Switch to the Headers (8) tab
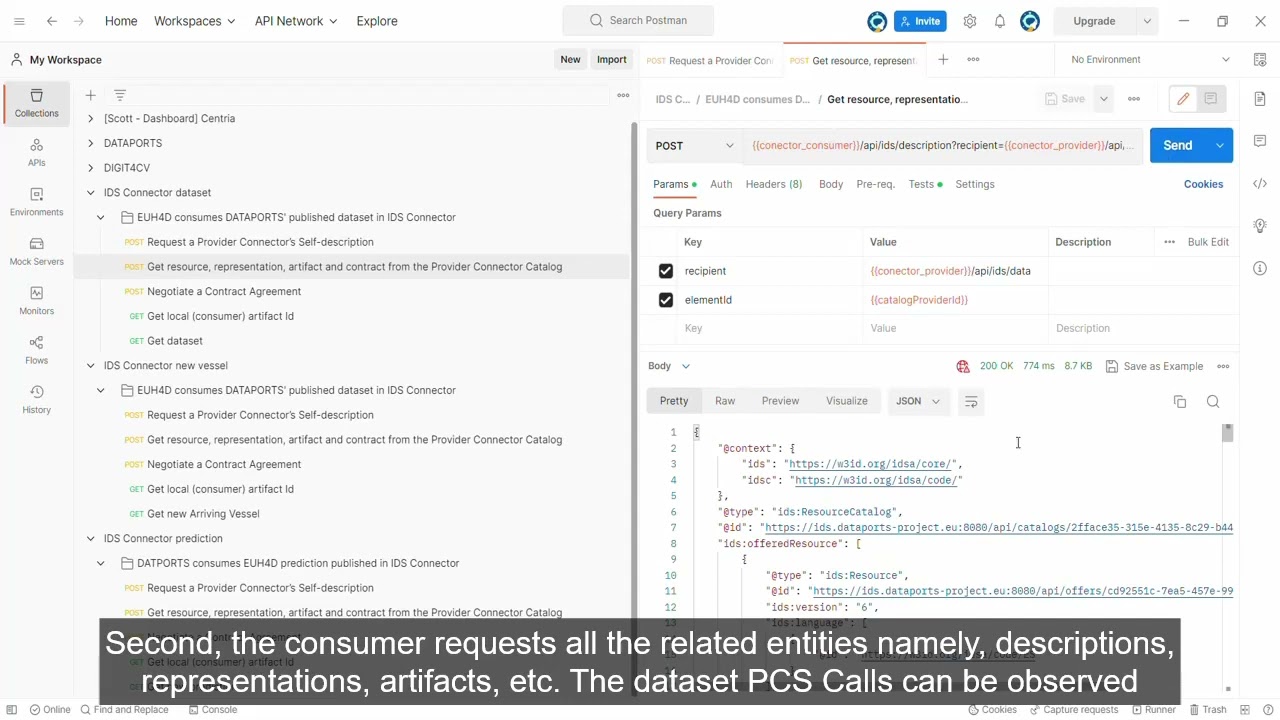The image size is (1280, 720). pos(774,184)
